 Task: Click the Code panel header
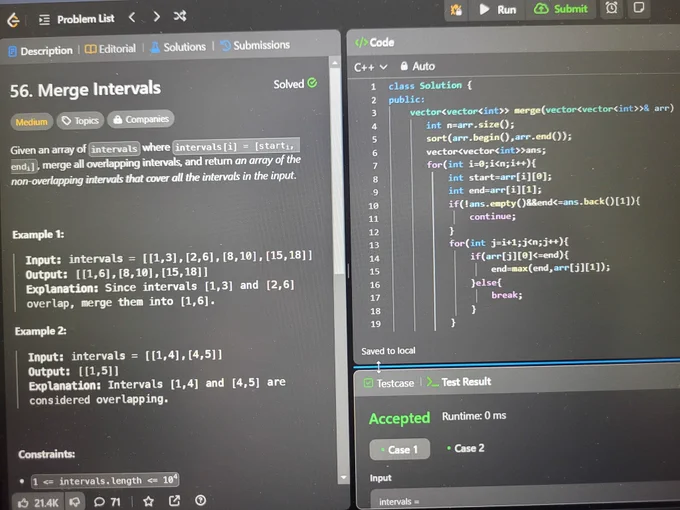coord(375,42)
